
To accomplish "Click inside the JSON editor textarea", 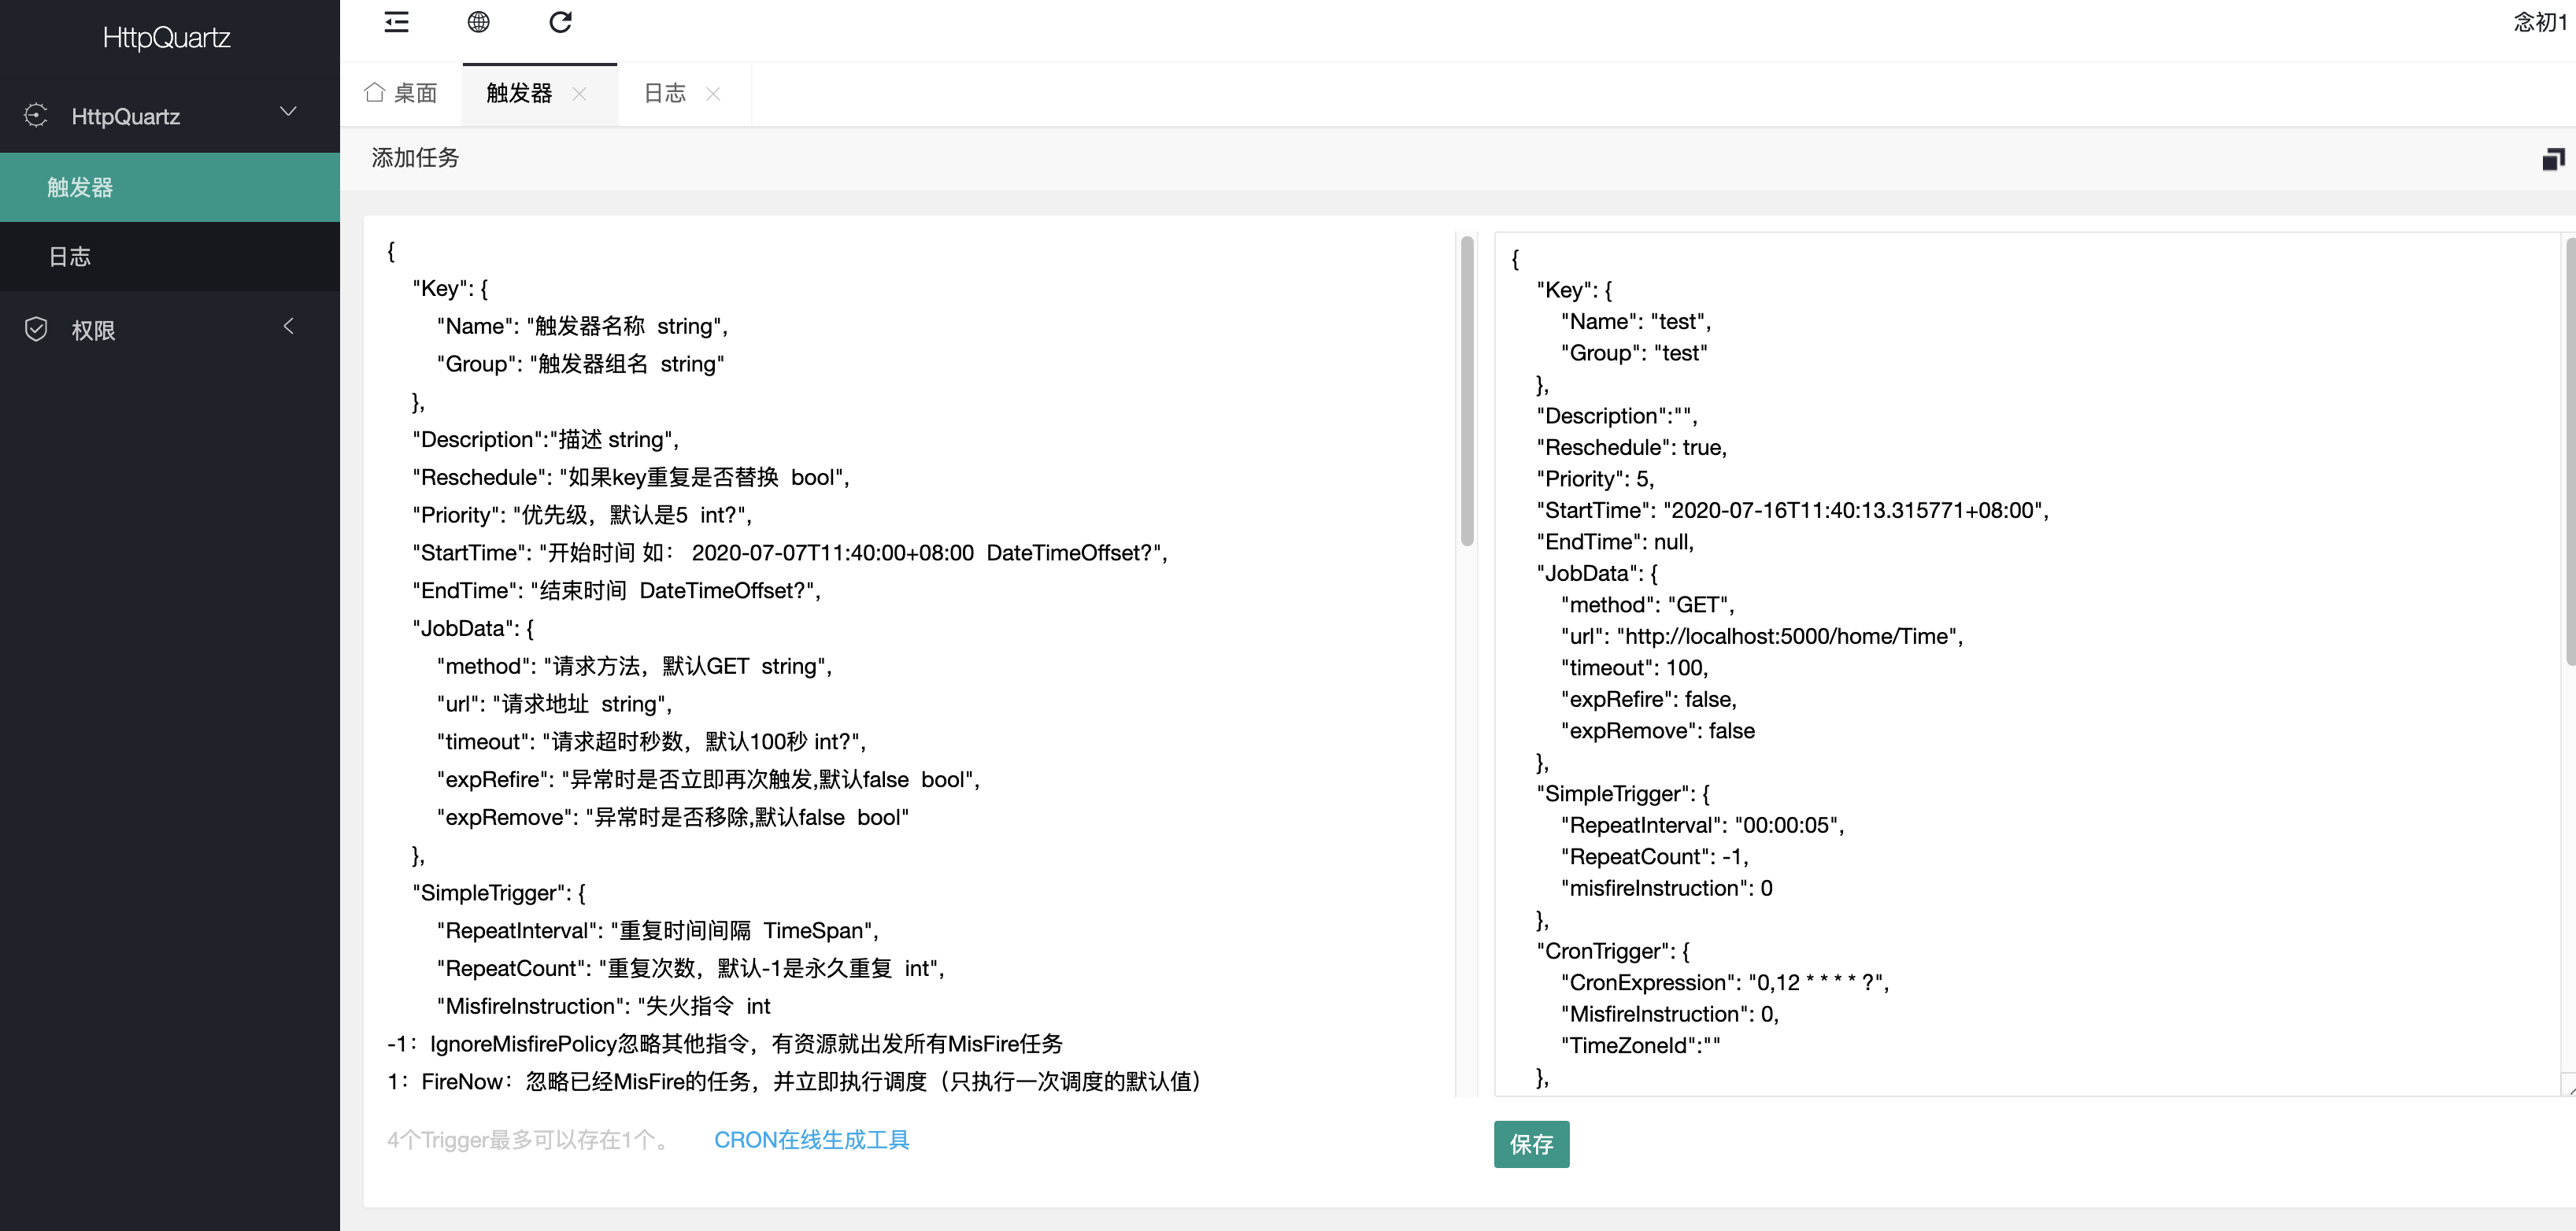I will tap(2027, 664).
